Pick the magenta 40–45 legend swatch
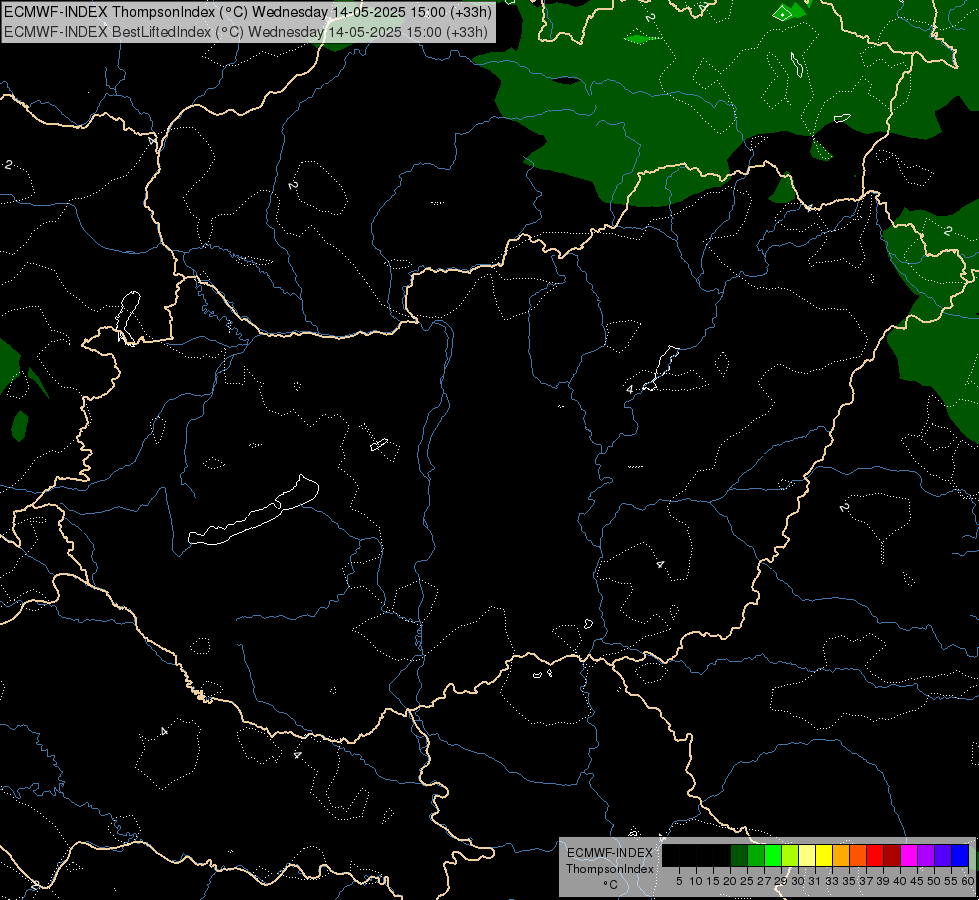979x900 pixels. [909, 855]
